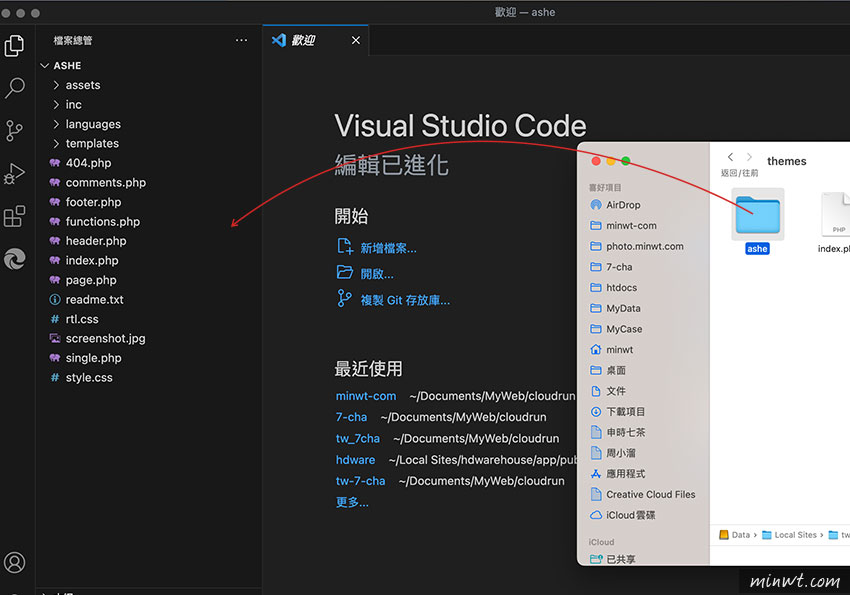Open the Extensions view
The width and height of the screenshot is (850, 595).
(15, 216)
